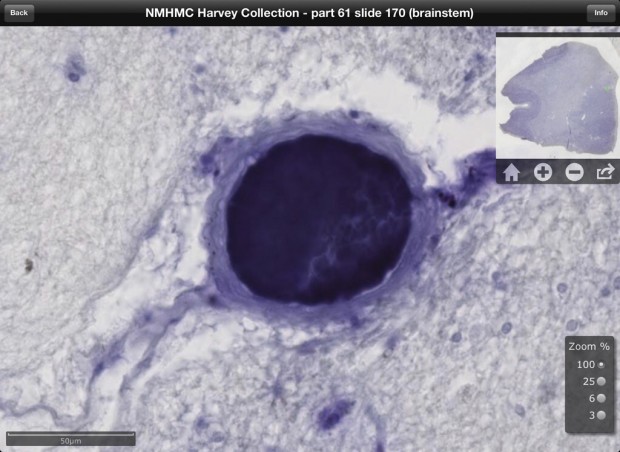Choose the 3 percent zoom option
This screenshot has height=452, width=620.
click(601, 416)
